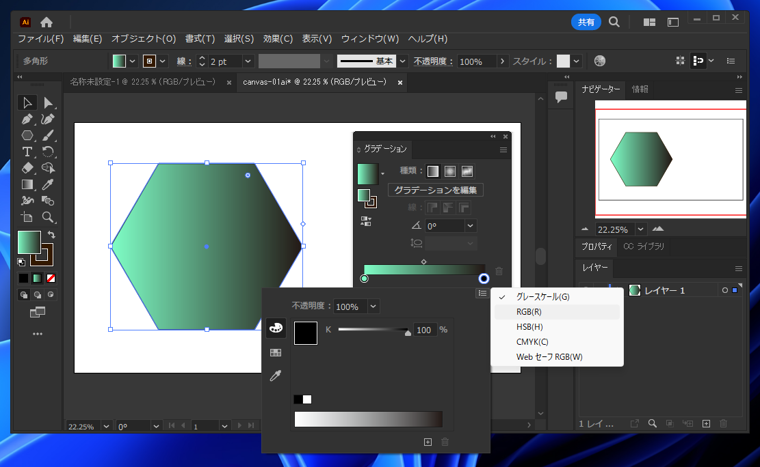
Task: Select the Pen tool in the toolbar
Action: click(27, 119)
